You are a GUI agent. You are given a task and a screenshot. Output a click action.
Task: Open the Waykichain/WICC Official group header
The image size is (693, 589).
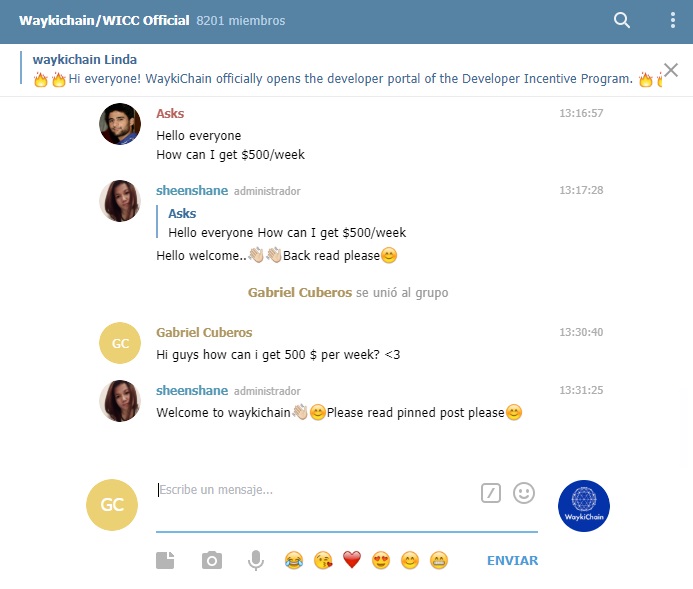152,20
